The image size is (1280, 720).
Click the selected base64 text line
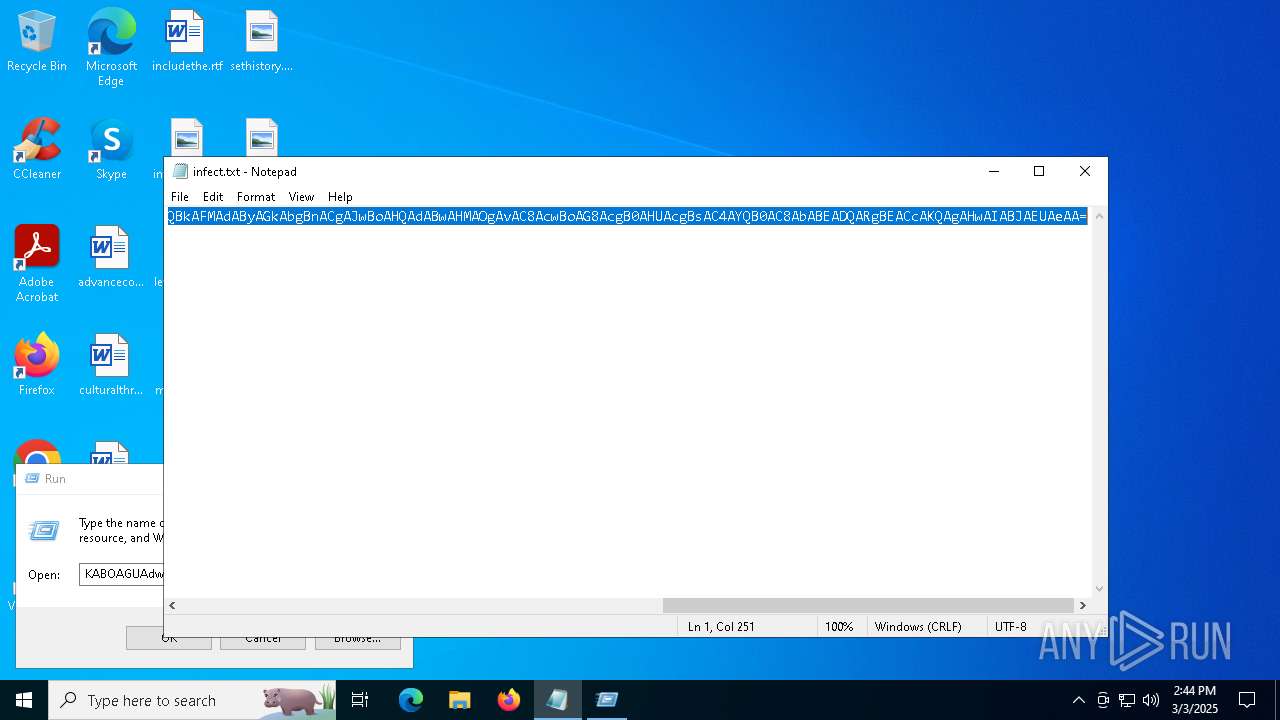tap(627, 217)
